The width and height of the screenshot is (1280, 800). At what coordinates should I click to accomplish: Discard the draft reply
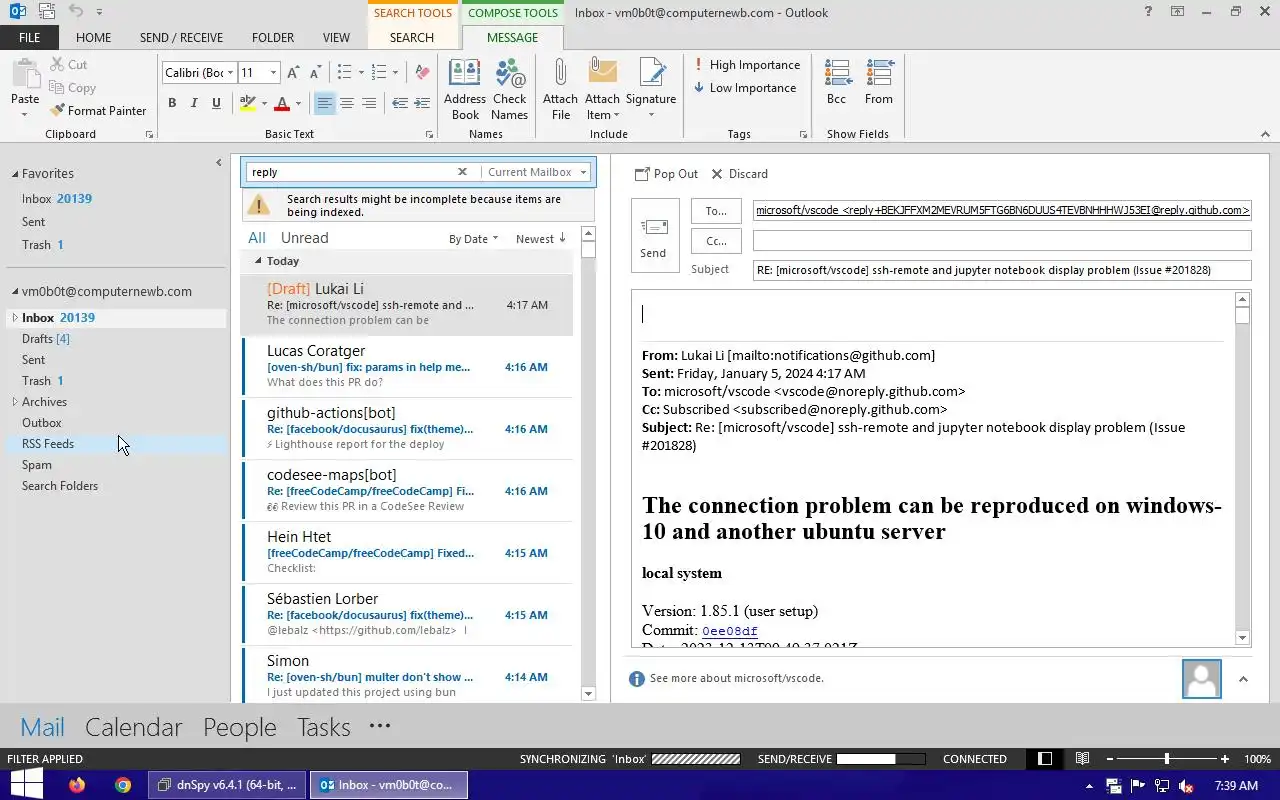point(738,174)
